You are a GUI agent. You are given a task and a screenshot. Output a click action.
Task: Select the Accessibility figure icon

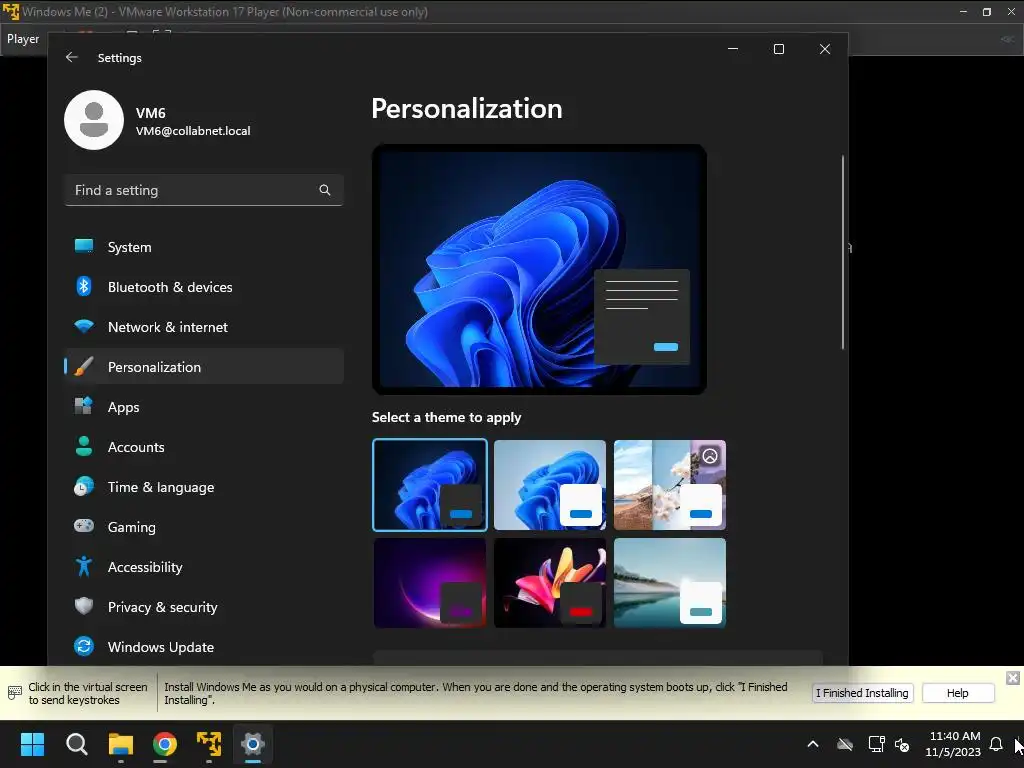pyautogui.click(x=84, y=566)
